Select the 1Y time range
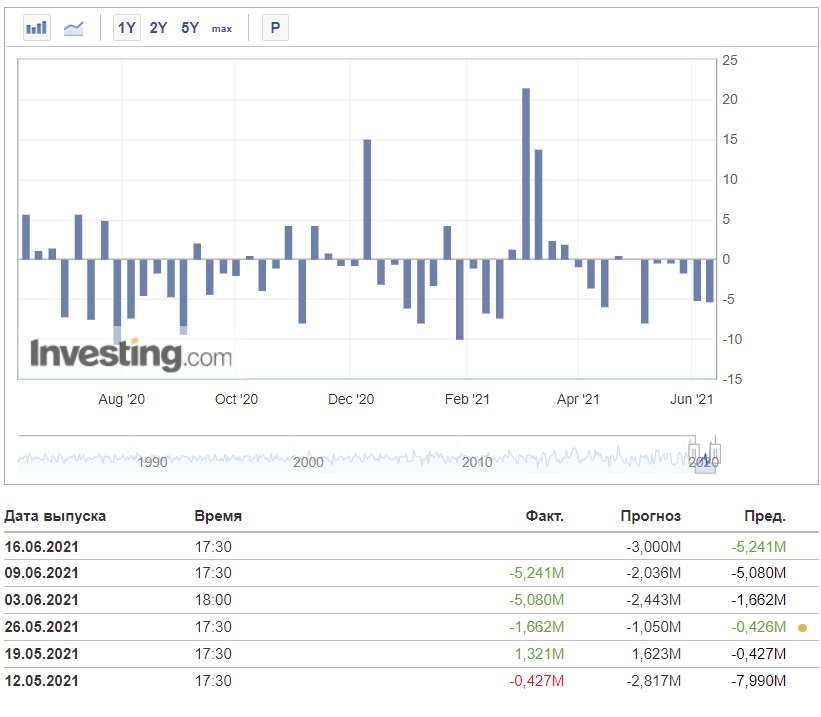The height and width of the screenshot is (717, 821). pos(127,28)
